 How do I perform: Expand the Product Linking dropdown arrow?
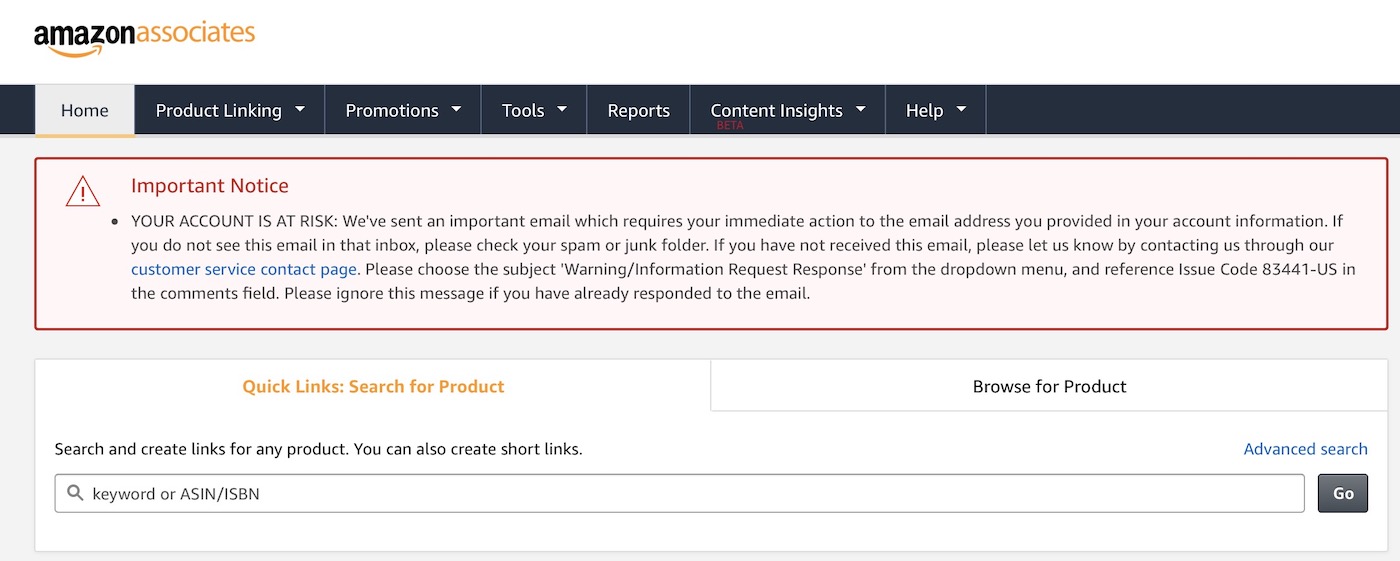click(300, 109)
